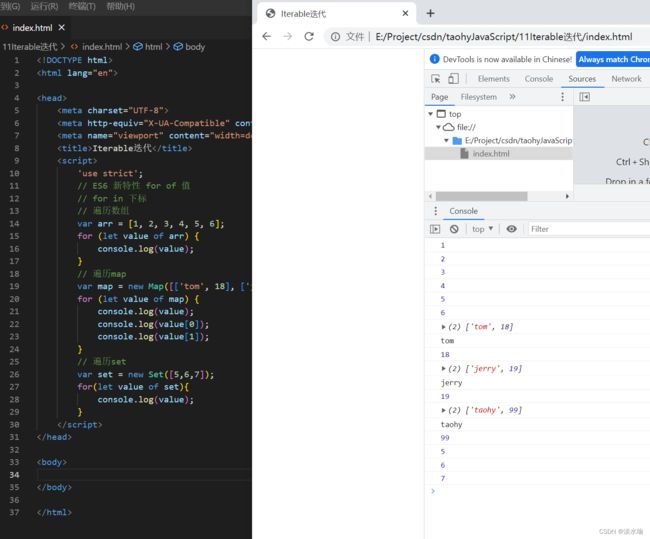This screenshot has width=650, height=539.
Task: Activate the inspect element picker tool
Action: click(x=435, y=78)
